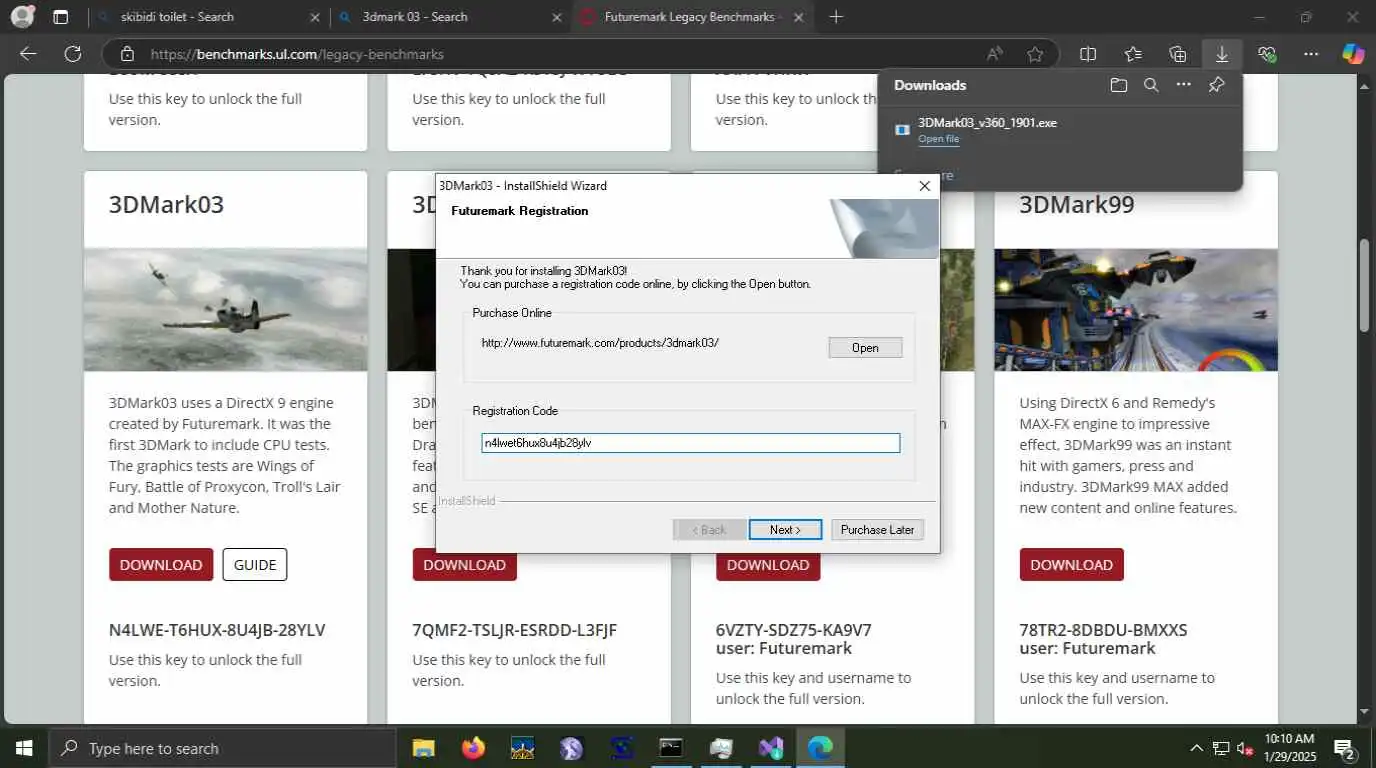Close the skibidi toilet tab
The width and height of the screenshot is (1376, 768).
316,17
